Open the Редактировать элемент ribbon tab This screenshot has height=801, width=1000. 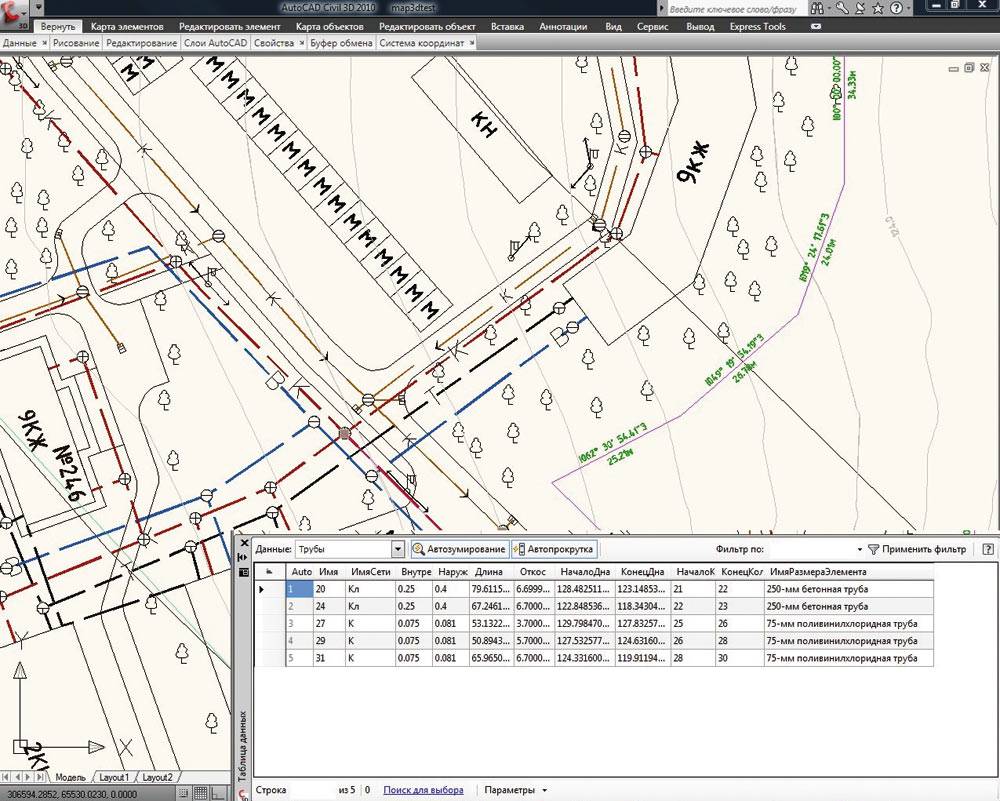click(230, 27)
